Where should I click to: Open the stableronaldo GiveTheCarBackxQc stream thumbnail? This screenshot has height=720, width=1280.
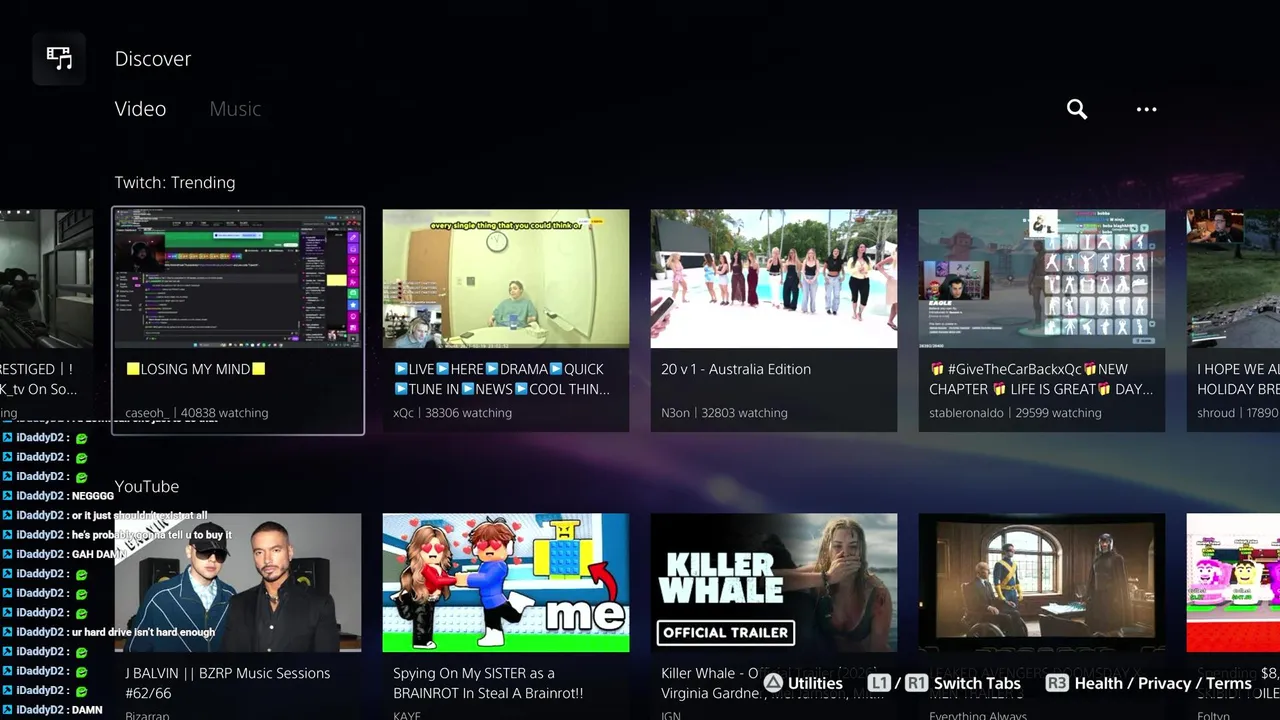point(1042,279)
